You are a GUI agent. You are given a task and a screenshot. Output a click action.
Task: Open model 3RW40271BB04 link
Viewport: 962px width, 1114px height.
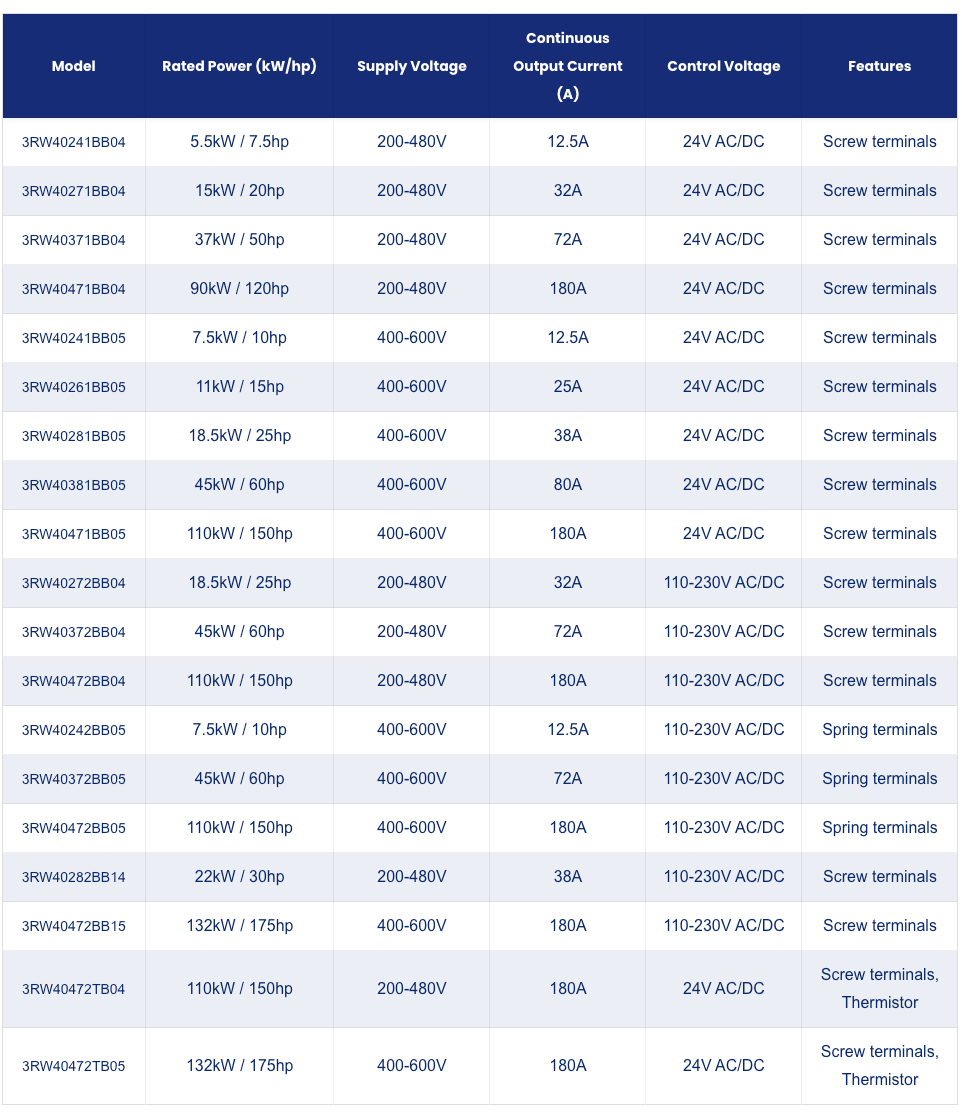(x=73, y=191)
